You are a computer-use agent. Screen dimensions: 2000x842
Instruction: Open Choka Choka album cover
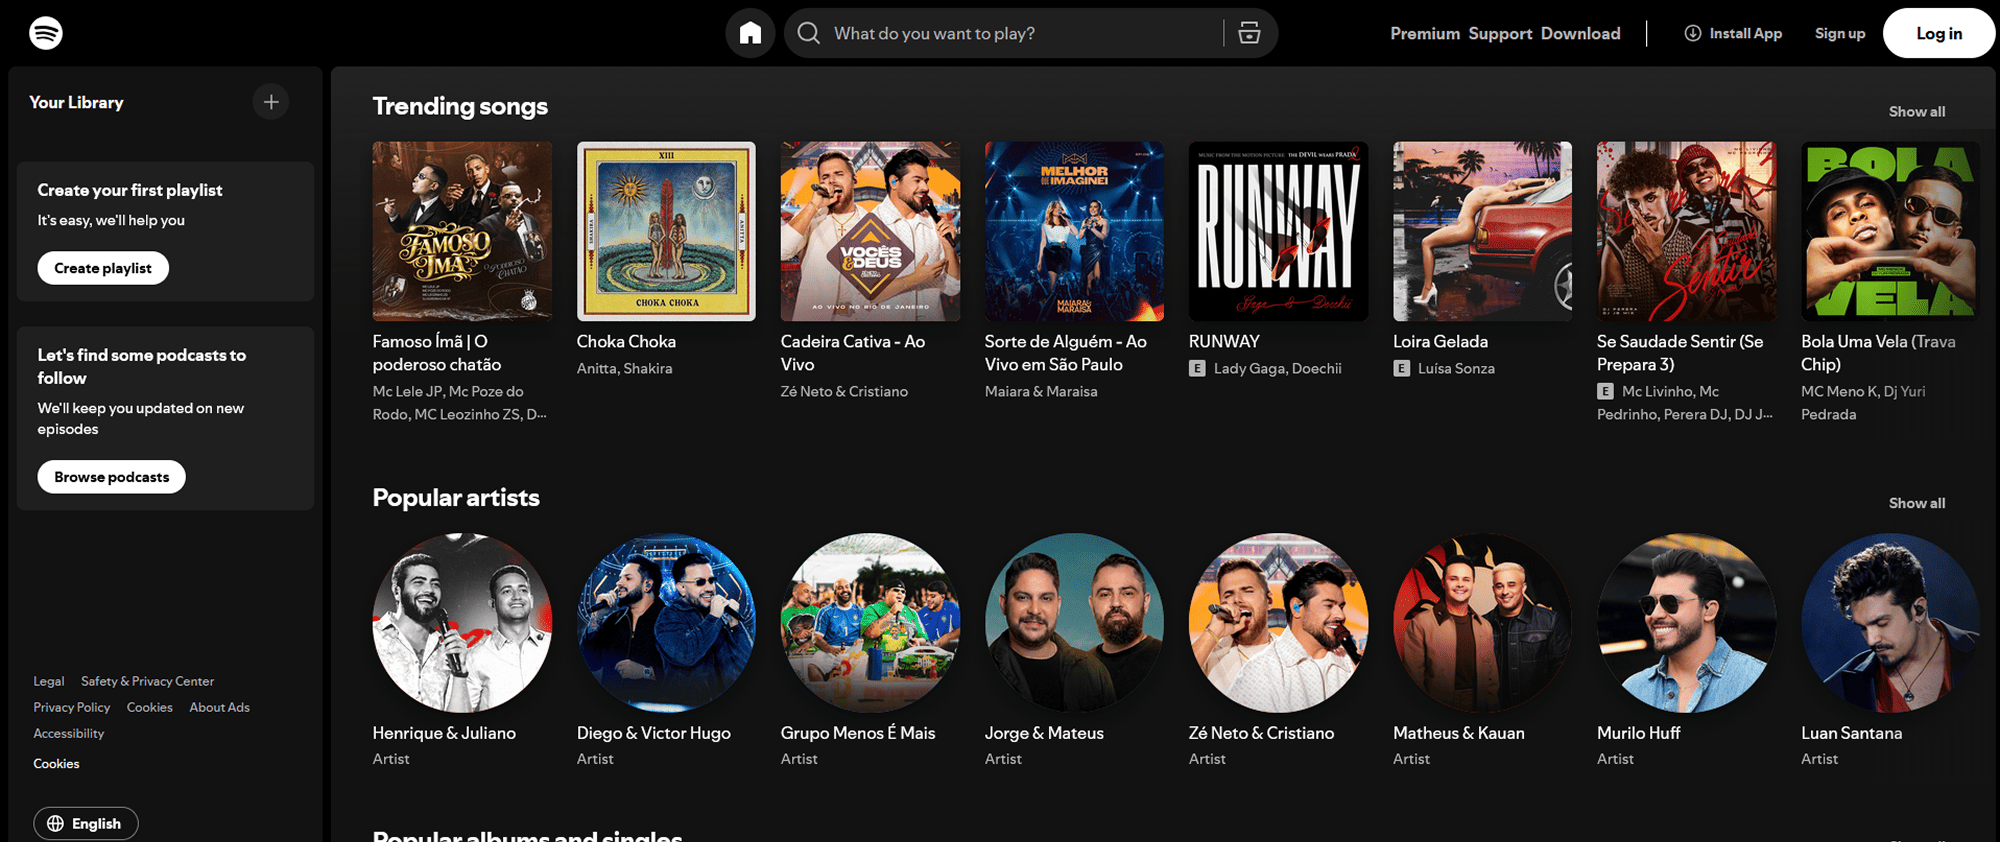(x=666, y=231)
